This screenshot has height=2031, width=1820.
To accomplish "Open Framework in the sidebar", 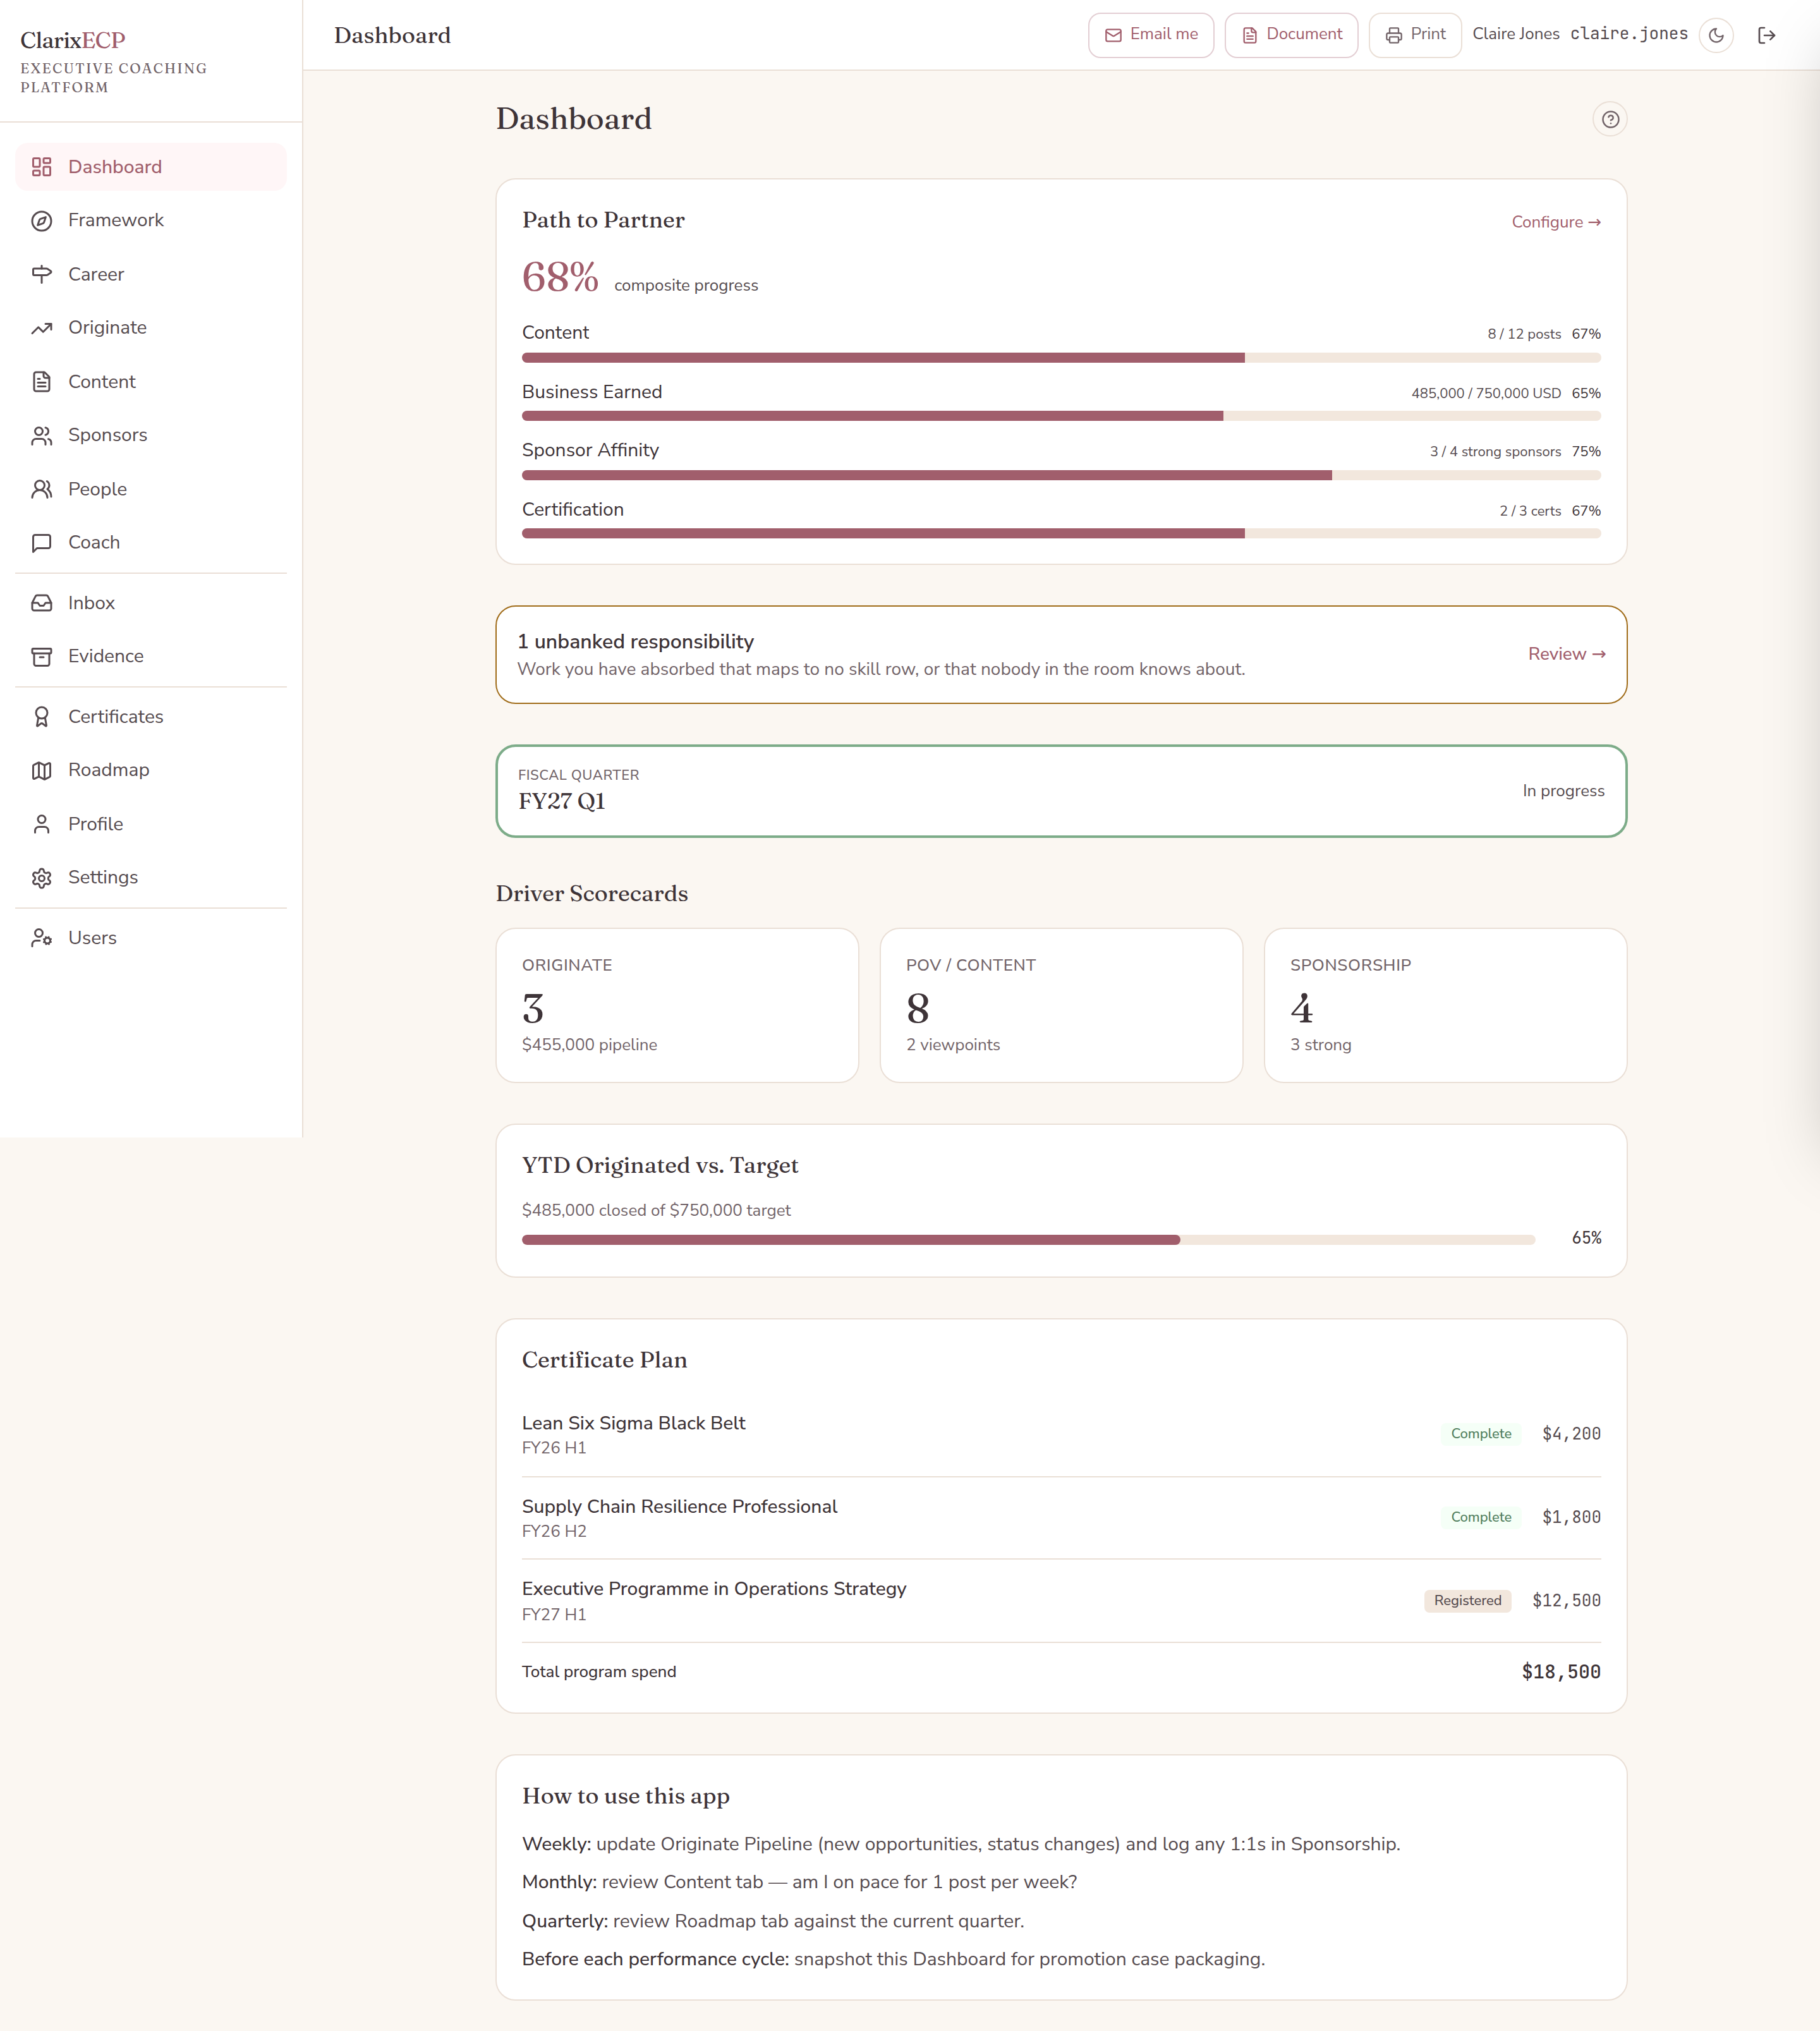I will [x=151, y=220].
